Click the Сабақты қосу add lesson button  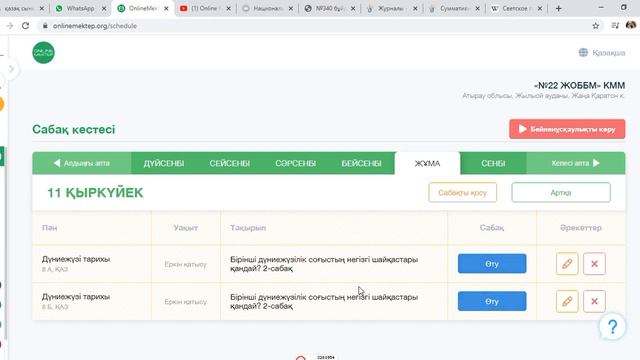point(462,192)
